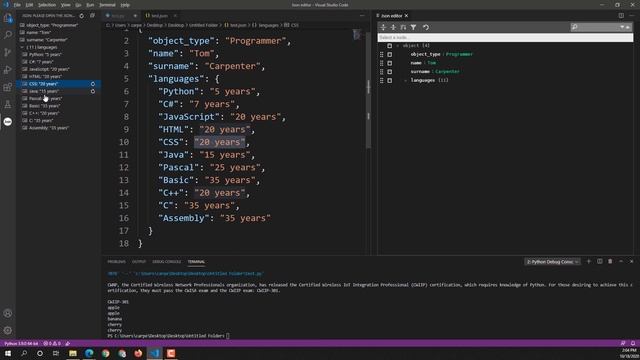Click the "Select a node" path field

click(505, 38)
